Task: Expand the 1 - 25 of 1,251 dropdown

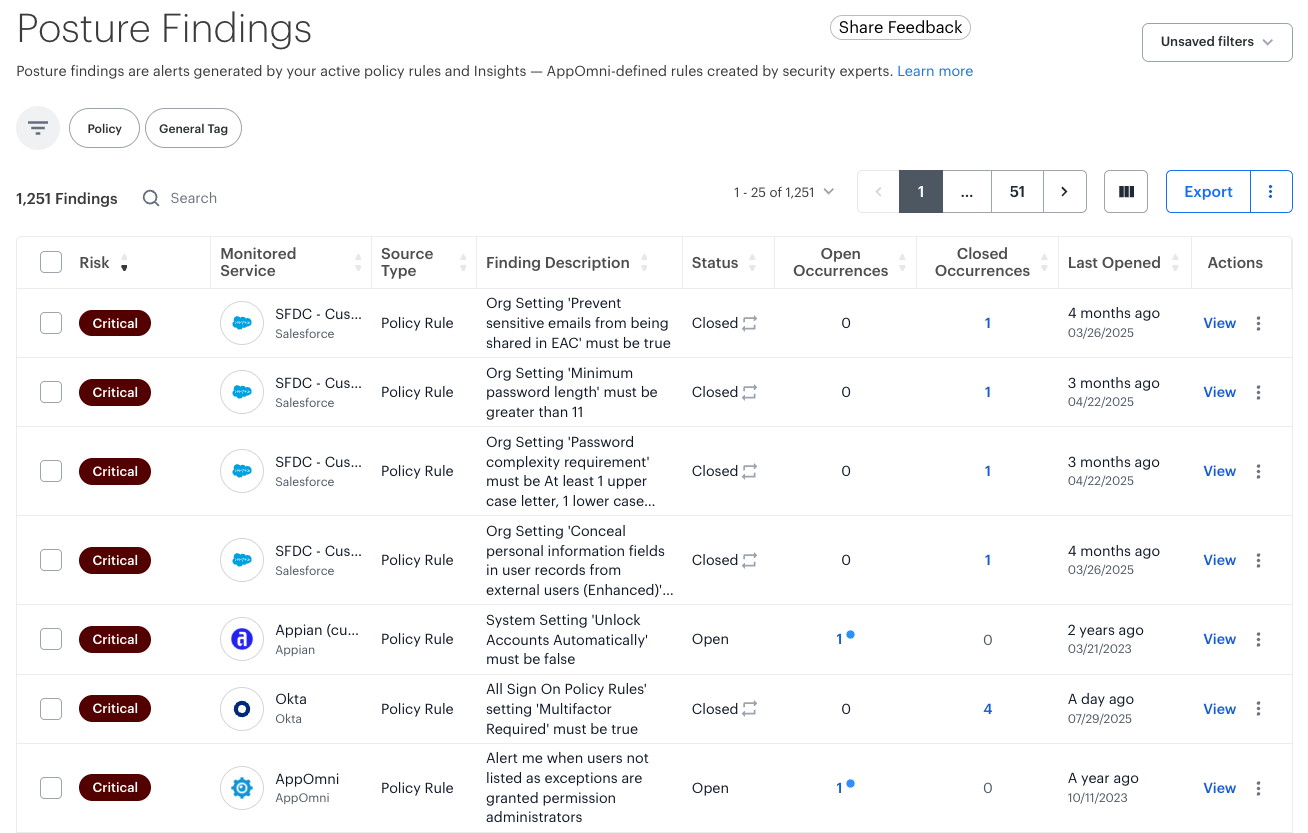Action: point(783,192)
